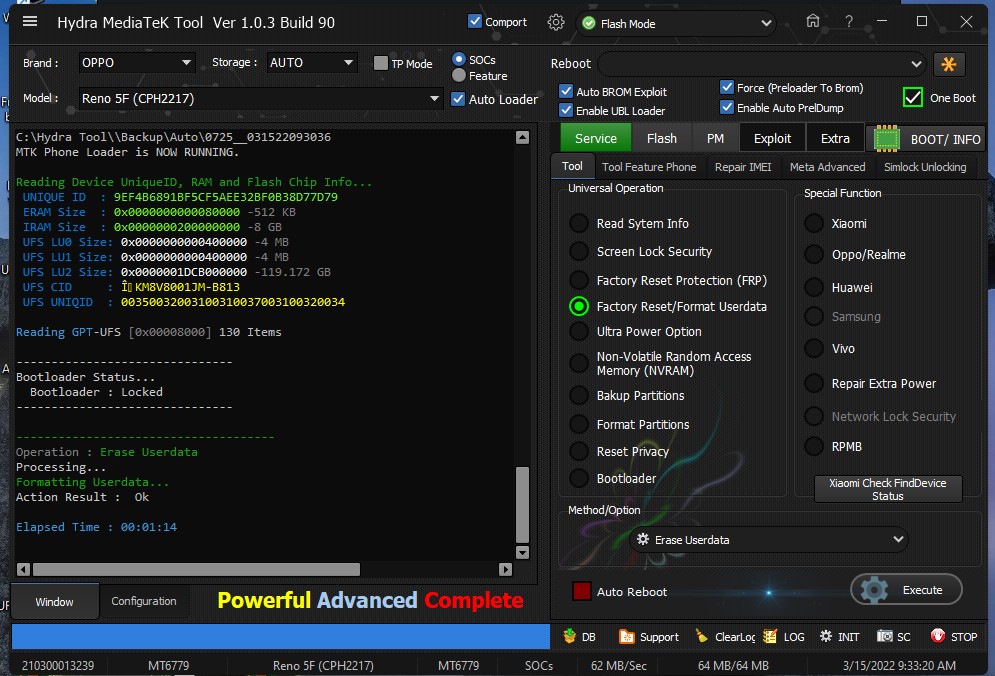Image resolution: width=995 pixels, height=676 pixels.
Task: Take screenshot with SC camera icon
Action: click(x=885, y=636)
